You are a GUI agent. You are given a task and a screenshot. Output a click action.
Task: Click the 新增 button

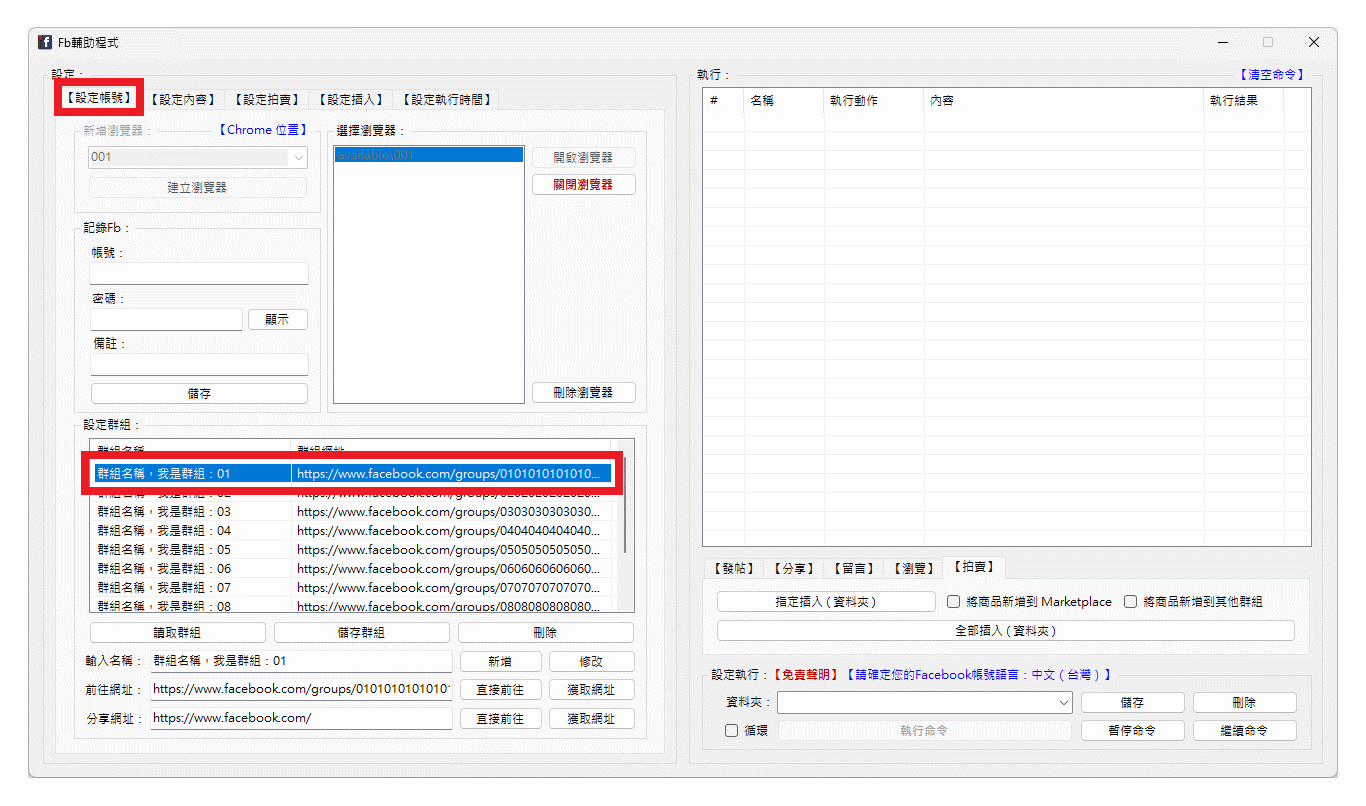pos(501,661)
